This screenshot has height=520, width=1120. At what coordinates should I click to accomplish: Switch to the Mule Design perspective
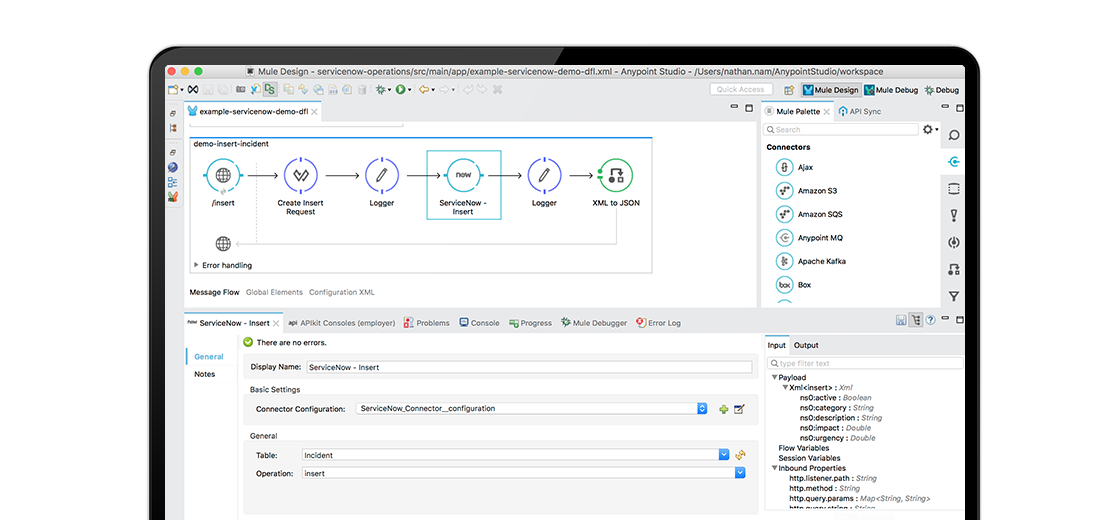[830, 90]
